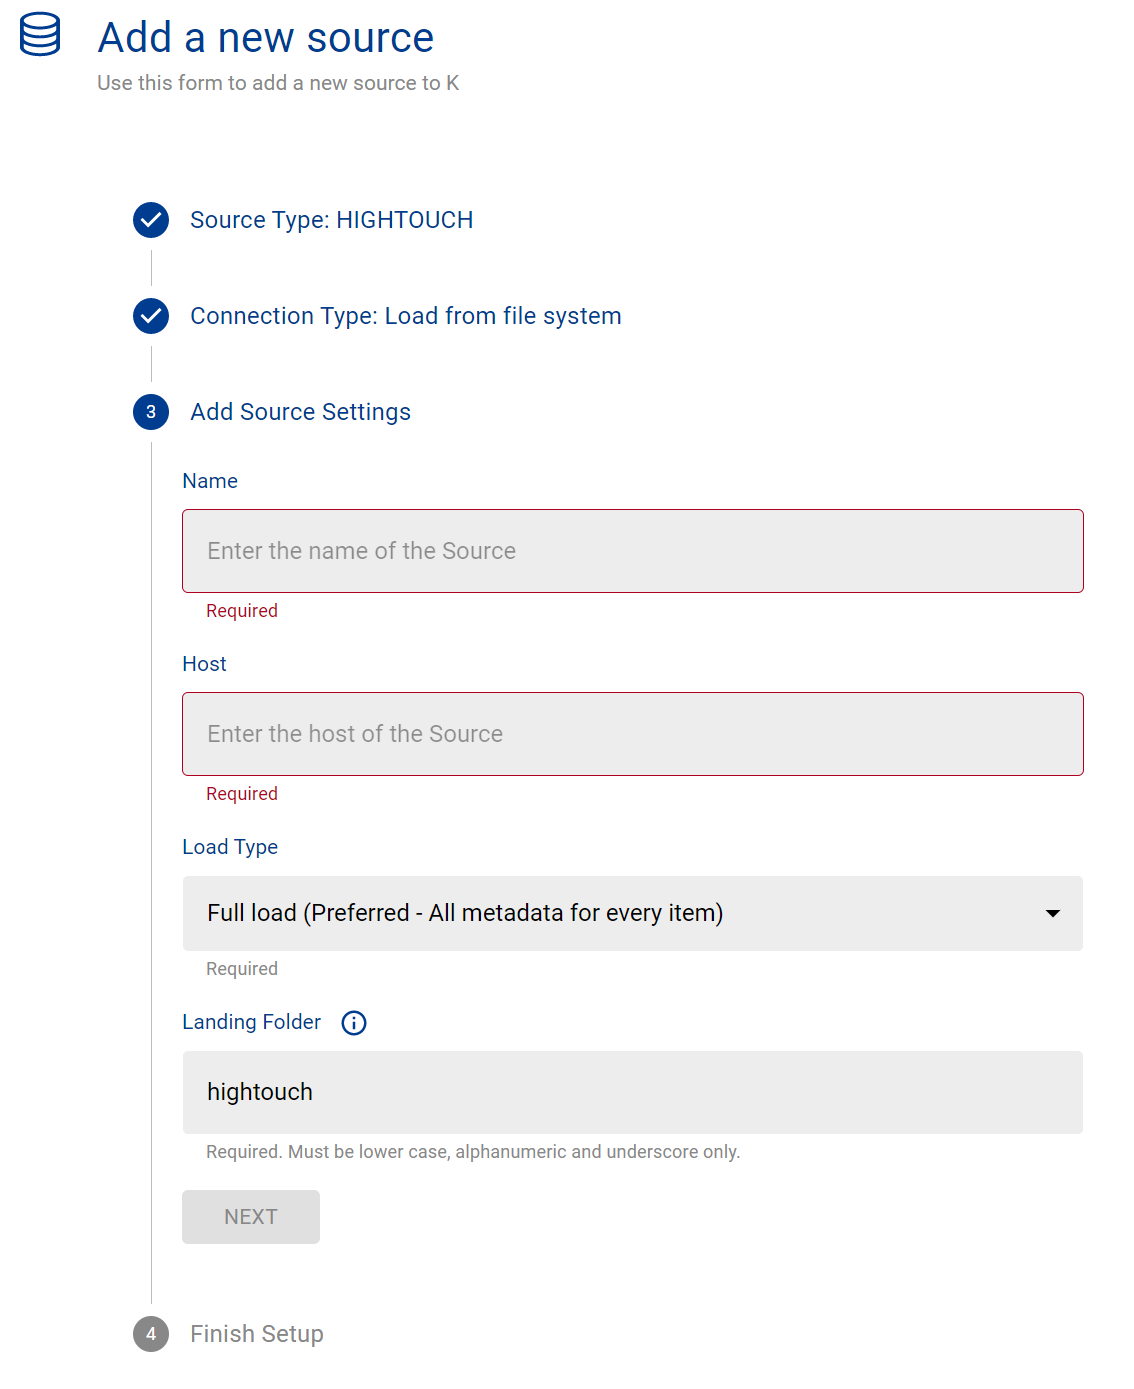The width and height of the screenshot is (1134, 1389).
Task: Click the Load Type label
Action: pos(230,847)
